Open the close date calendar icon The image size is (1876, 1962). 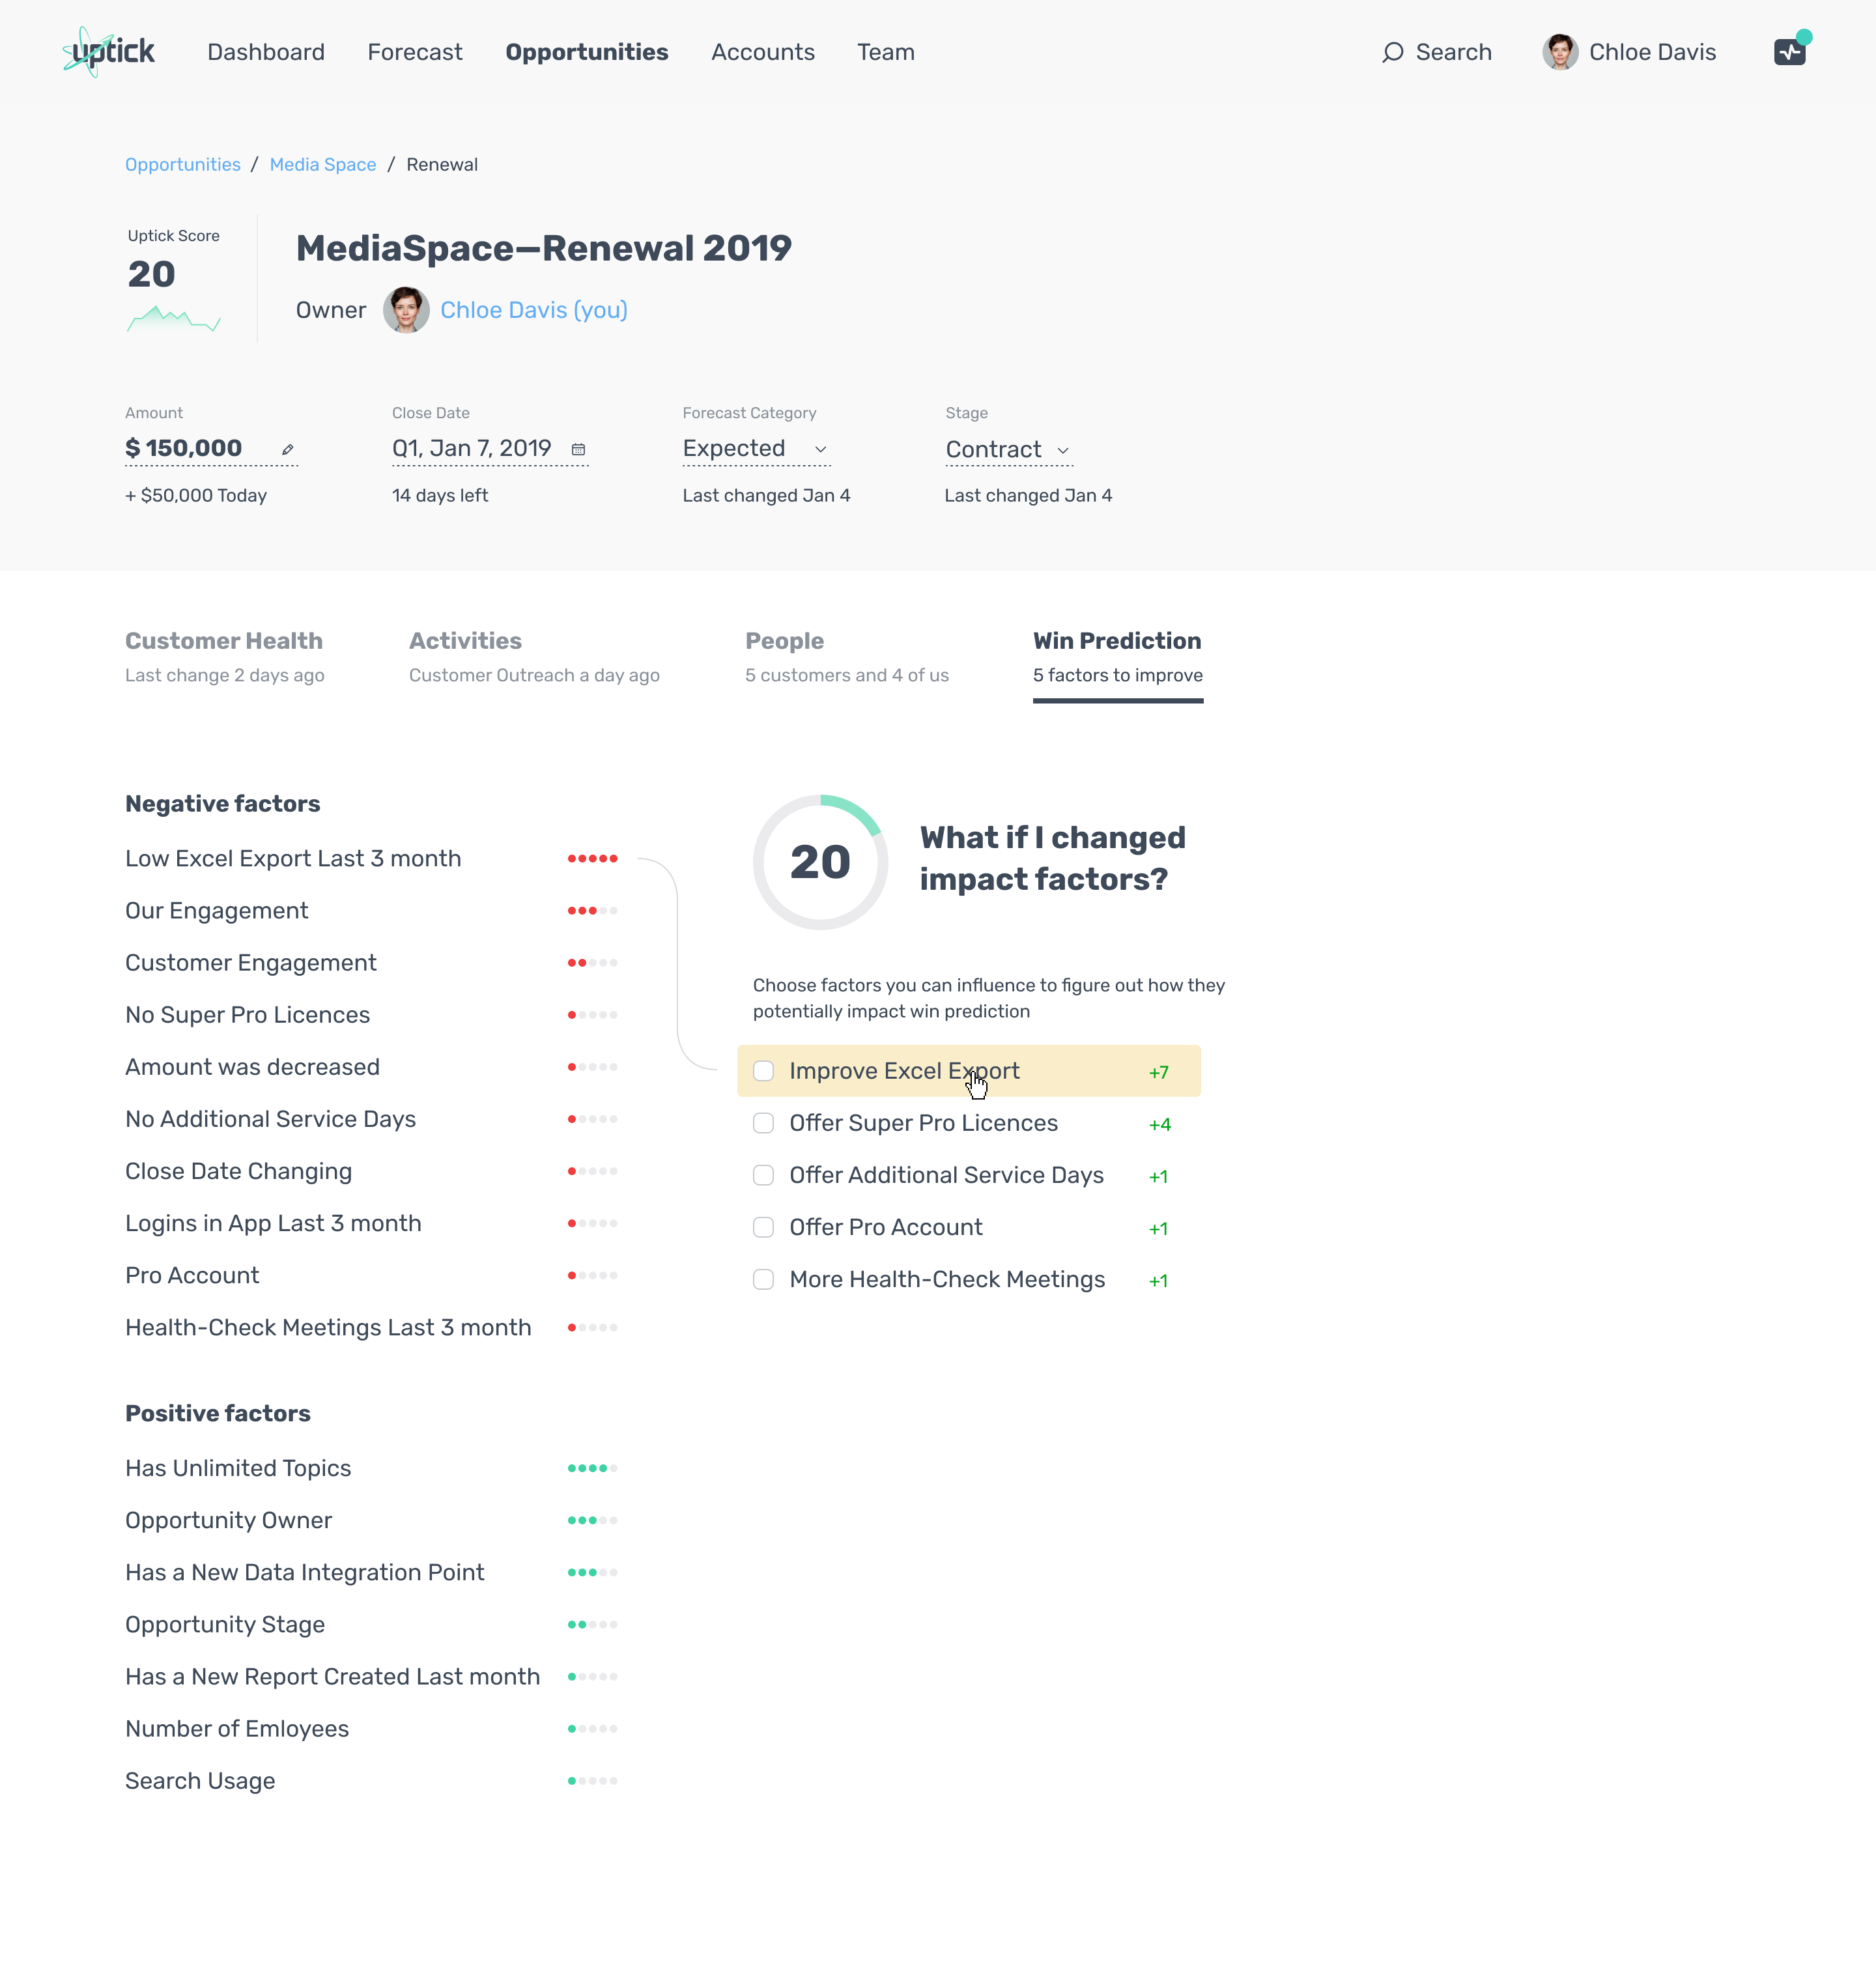[x=578, y=450]
